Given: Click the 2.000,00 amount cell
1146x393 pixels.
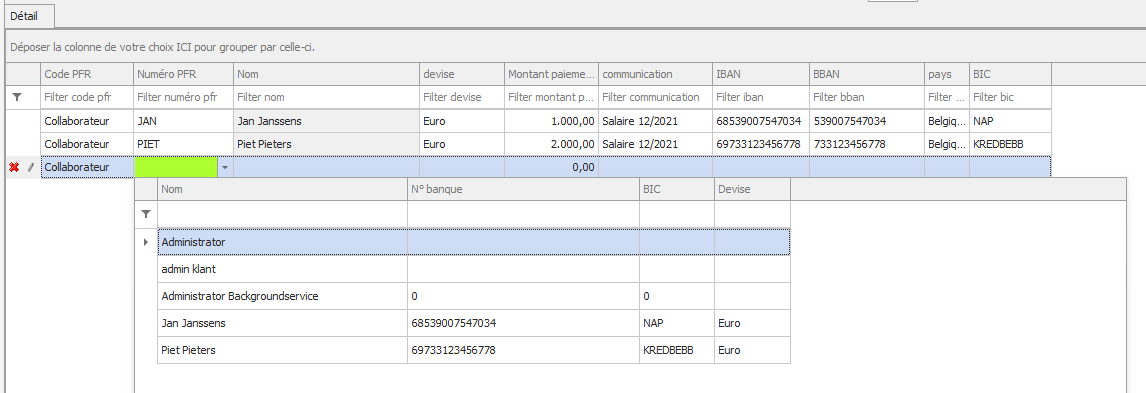Looking at the screenshot, I should point(551,145).
